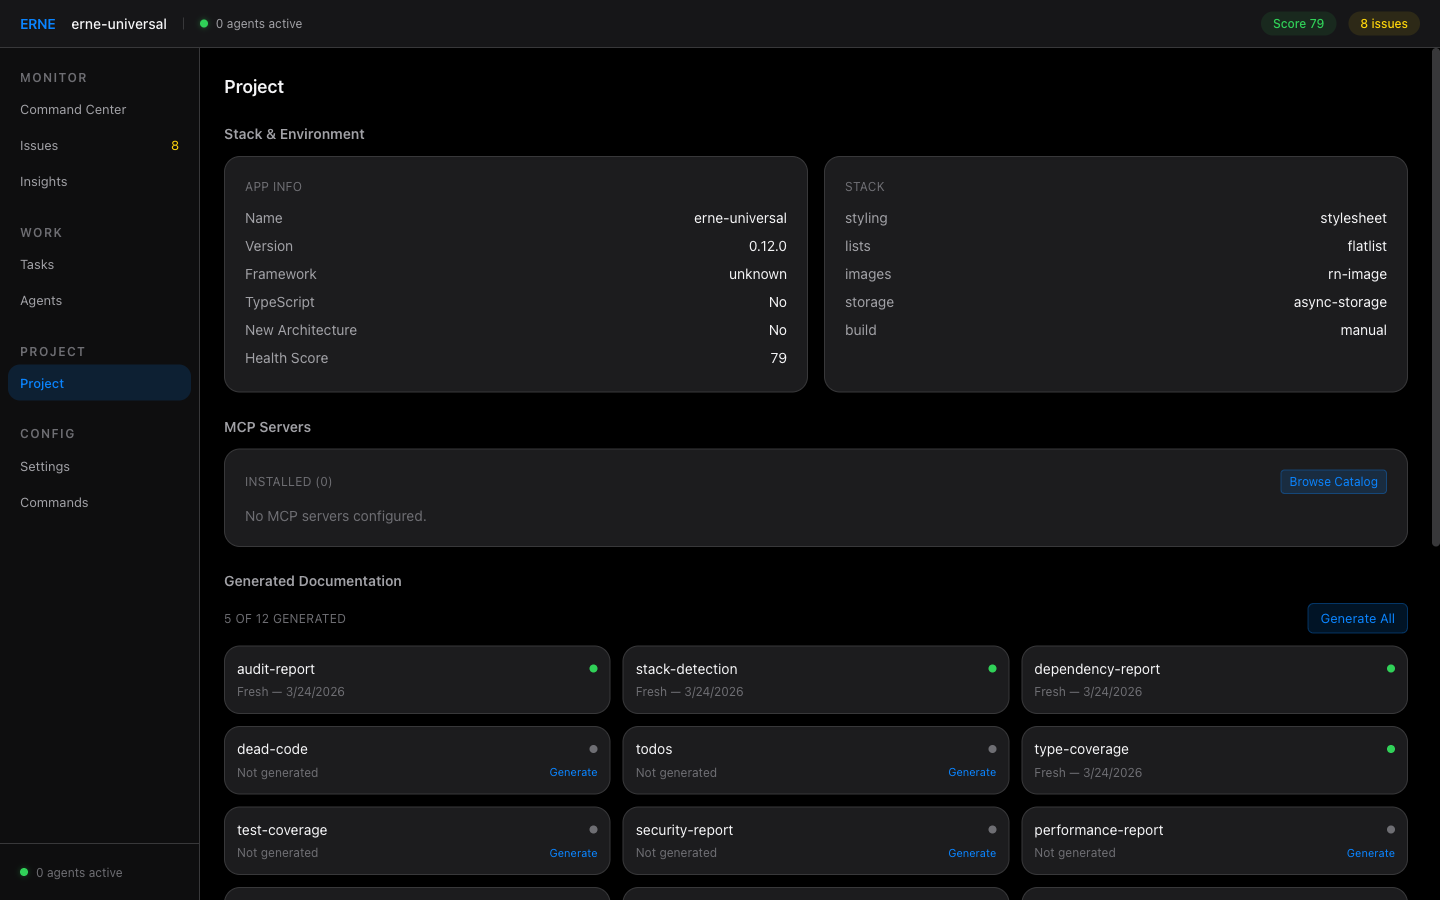
Task: Open Settings from the Config section
Action: (x=45, y=467)
